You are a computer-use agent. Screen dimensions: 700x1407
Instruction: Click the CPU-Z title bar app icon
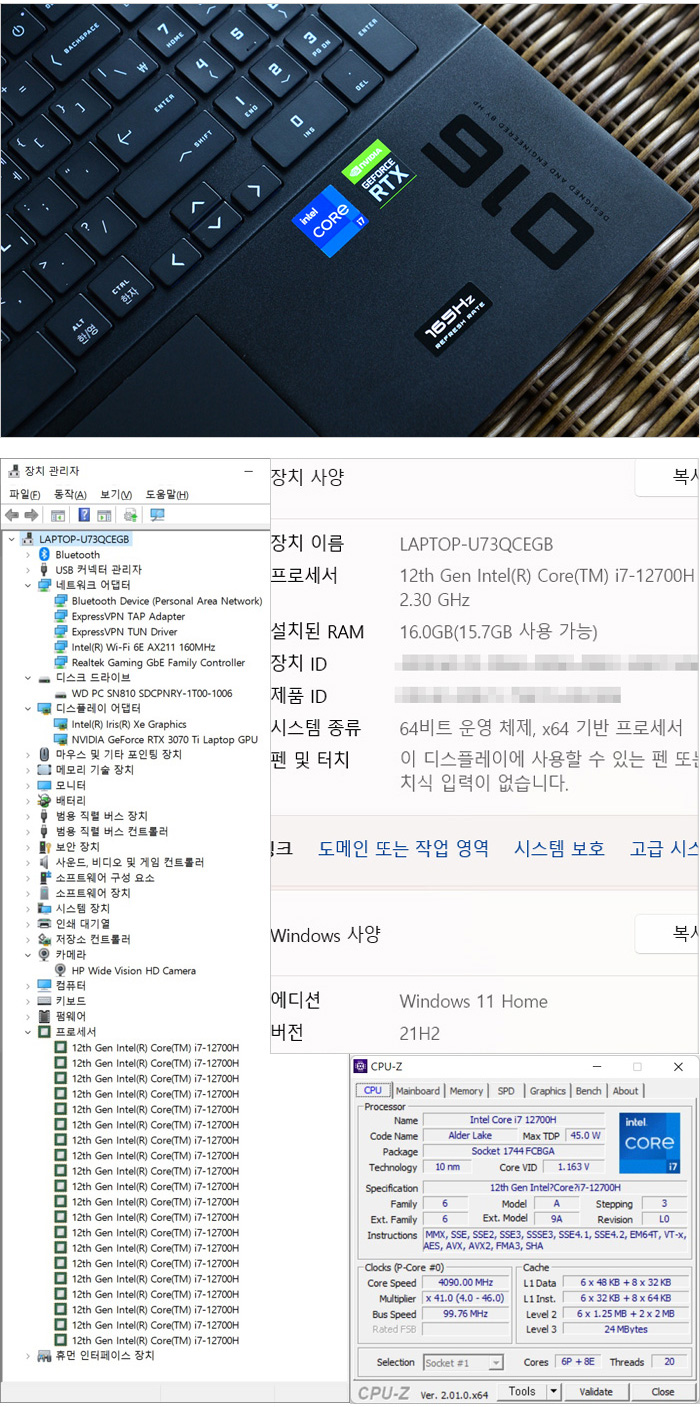[361, 1067]
